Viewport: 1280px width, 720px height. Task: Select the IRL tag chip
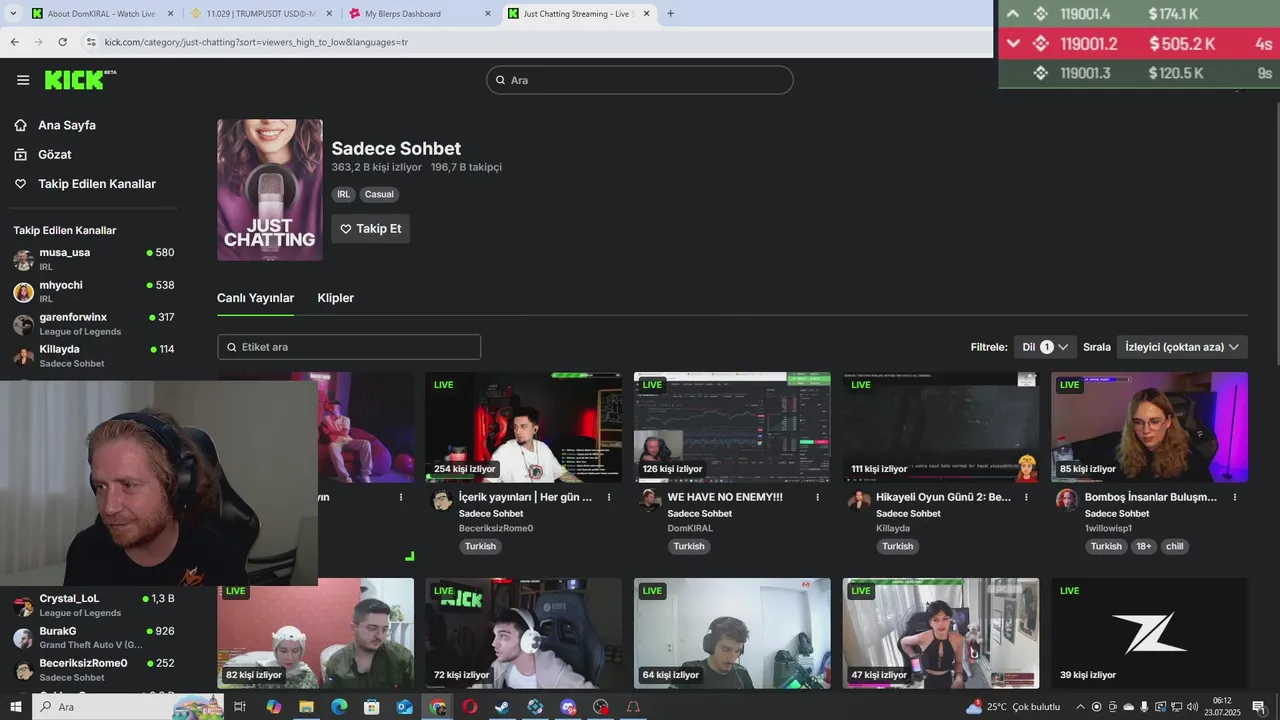(344, 194)
